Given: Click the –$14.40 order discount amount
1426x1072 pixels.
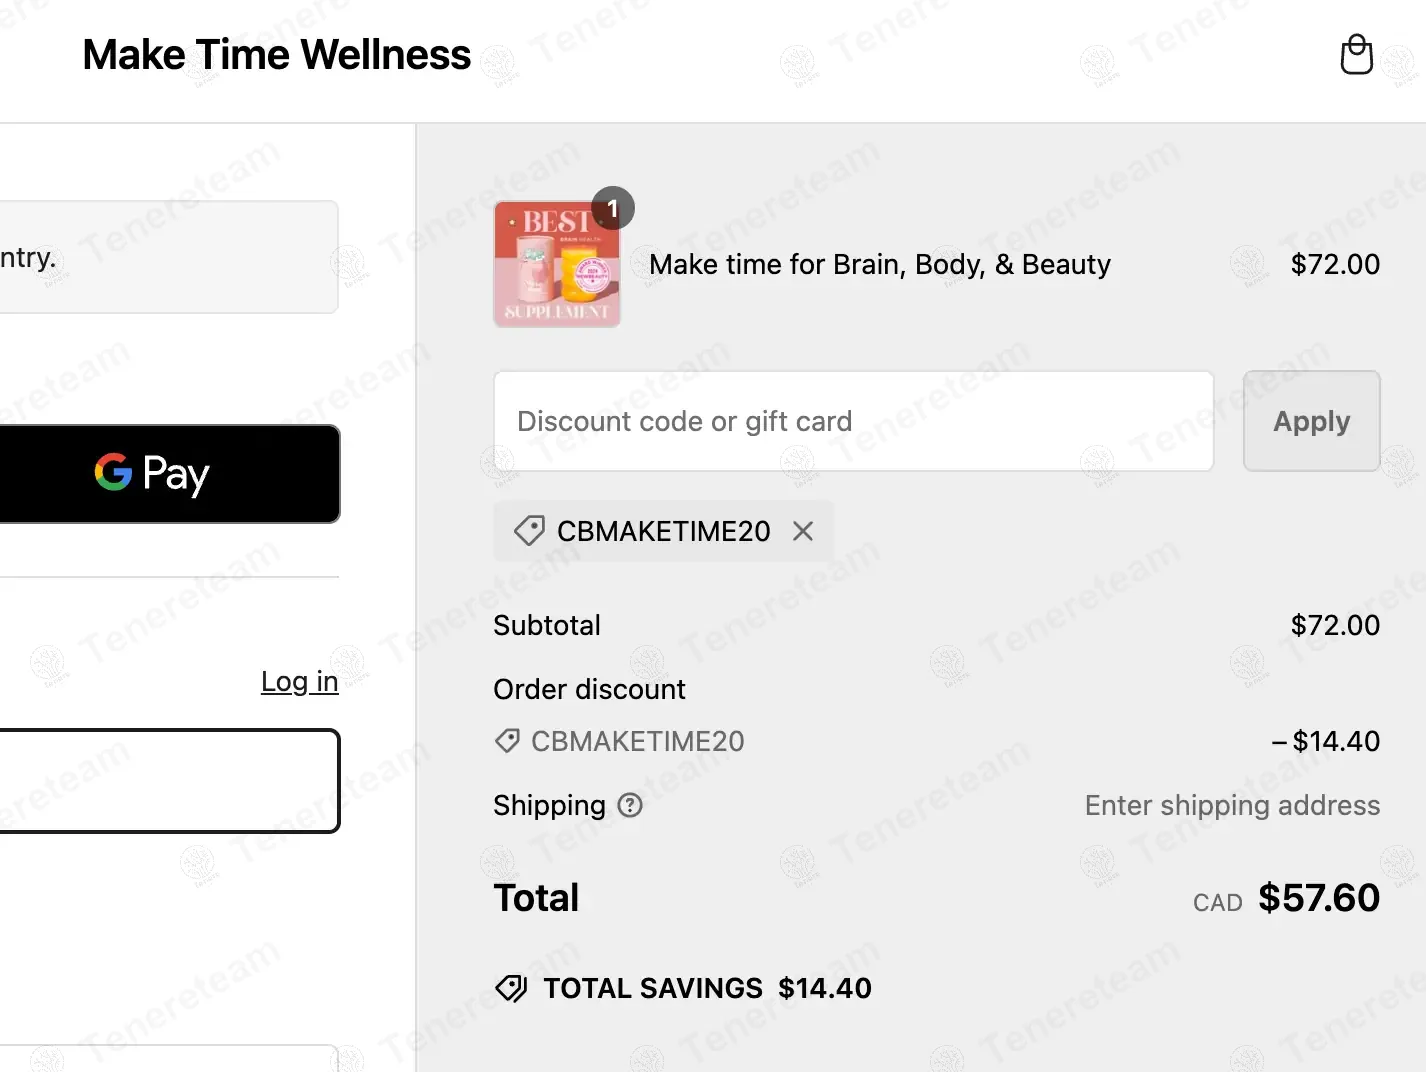Looking at the screenshot, I should [x=1325, y=741].
